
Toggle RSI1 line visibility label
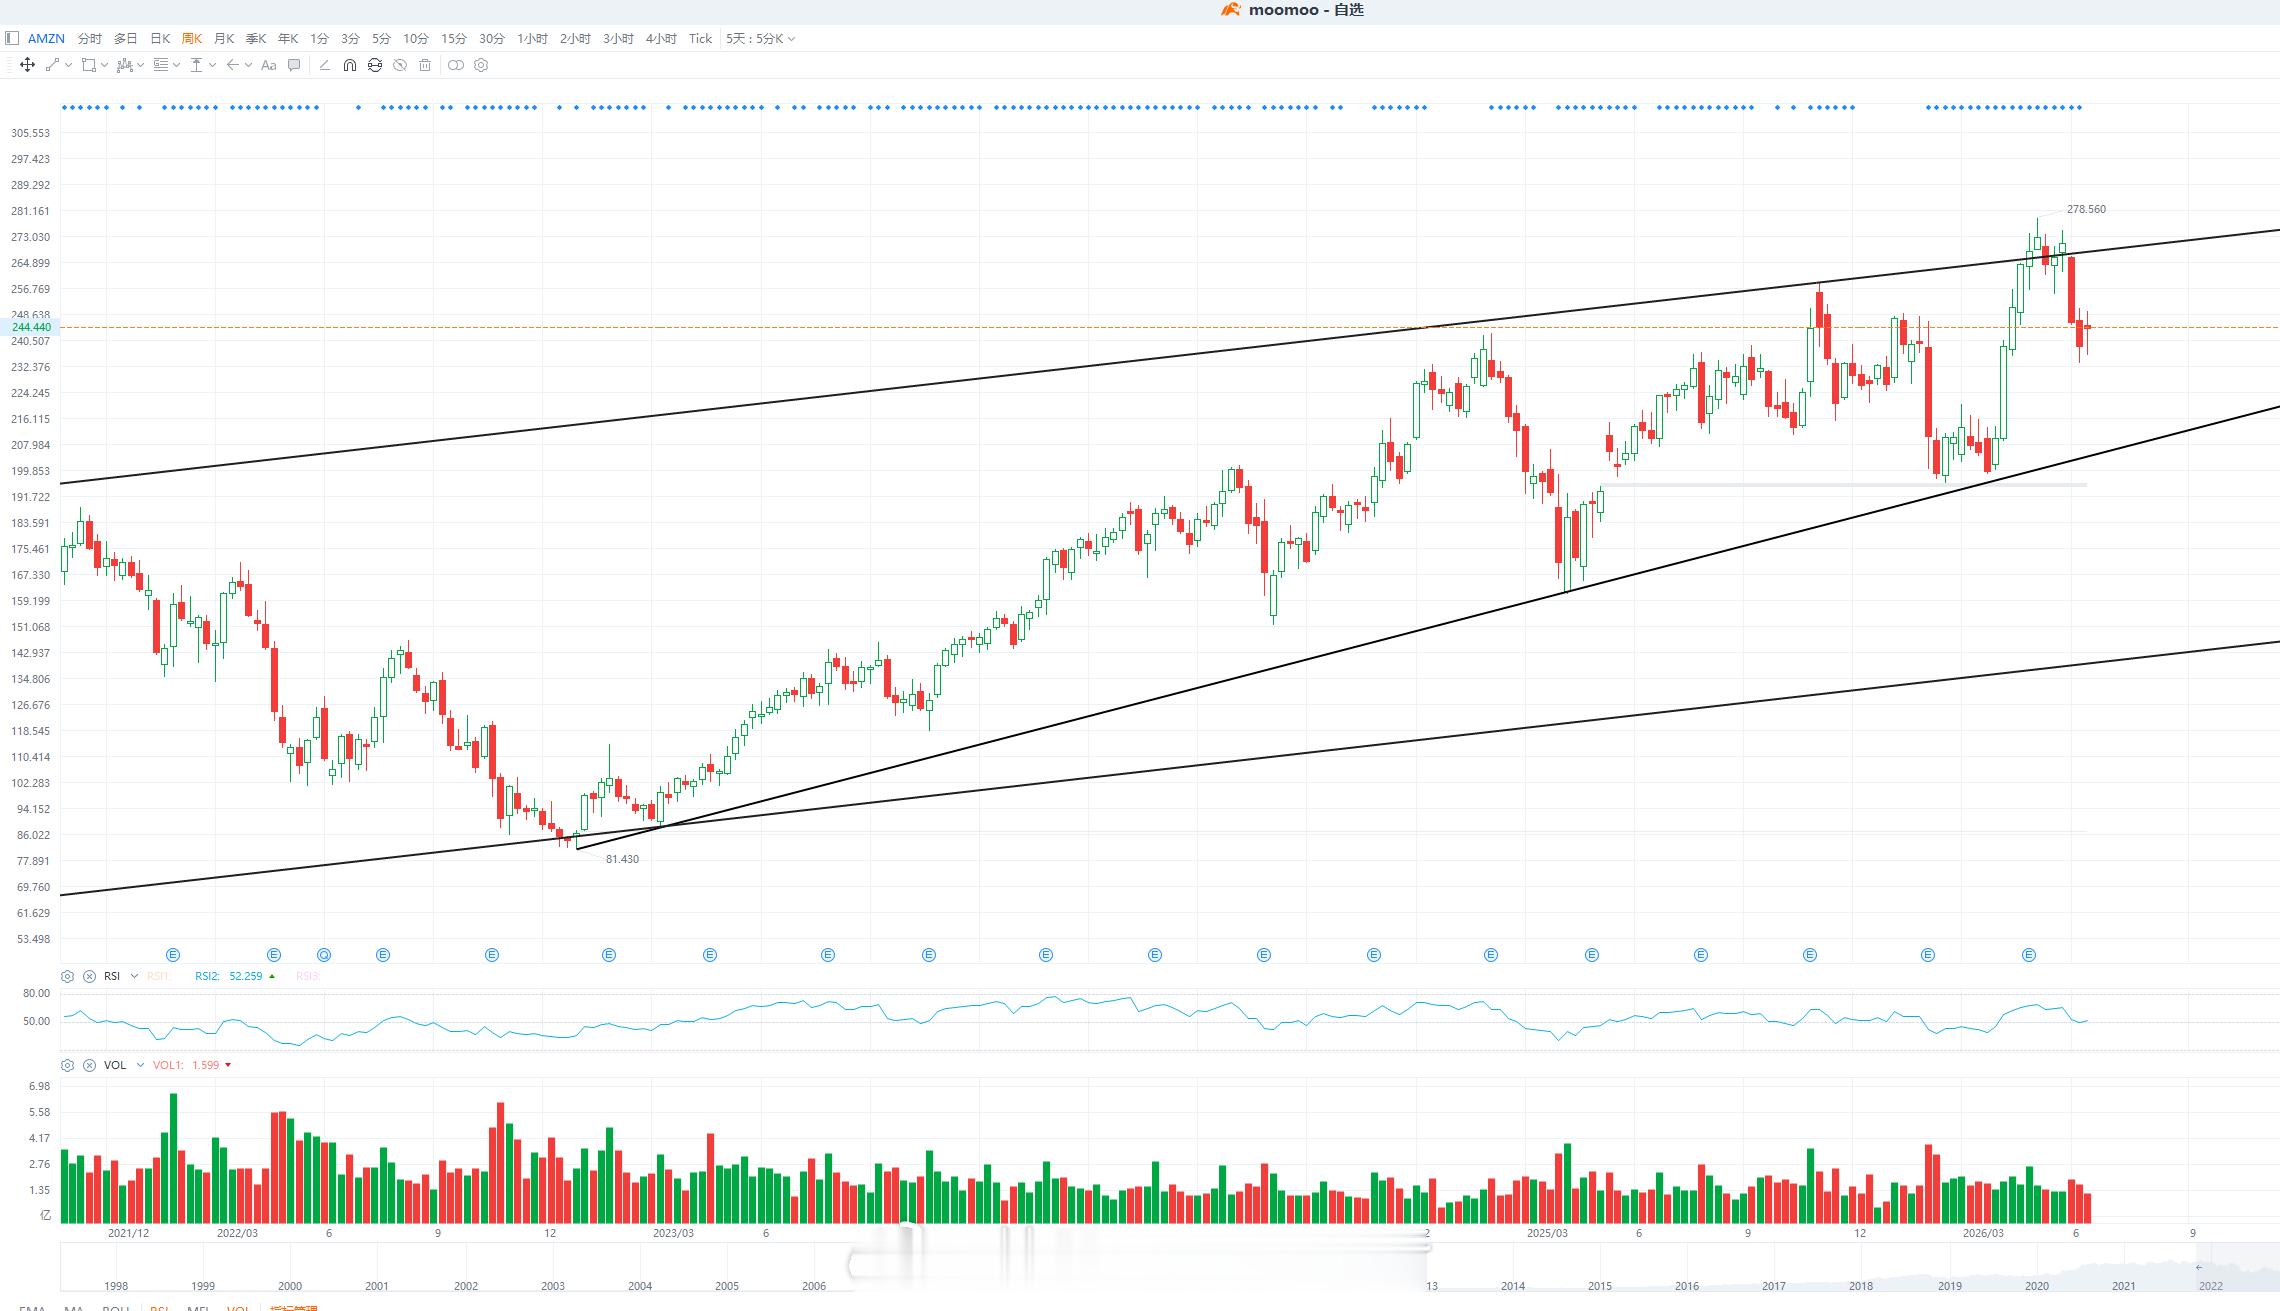[159, 976]
